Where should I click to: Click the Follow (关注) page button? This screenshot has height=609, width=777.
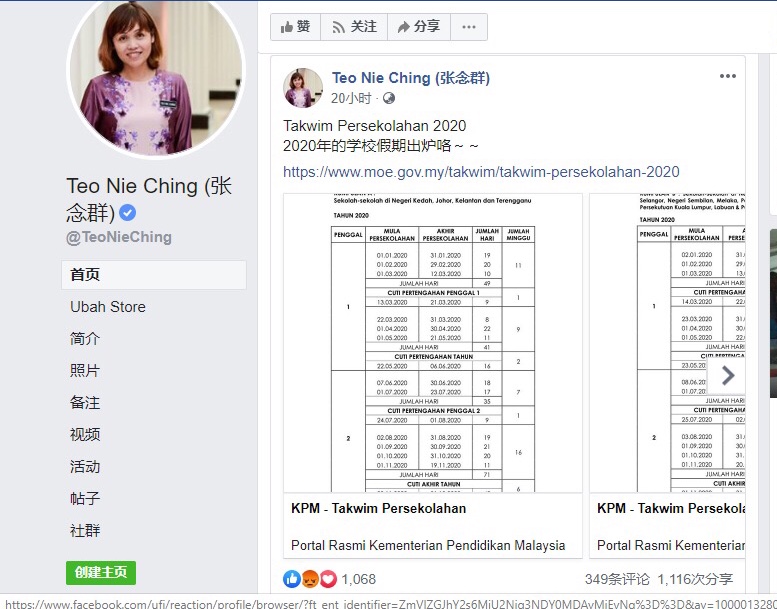[x=354, y=27]
